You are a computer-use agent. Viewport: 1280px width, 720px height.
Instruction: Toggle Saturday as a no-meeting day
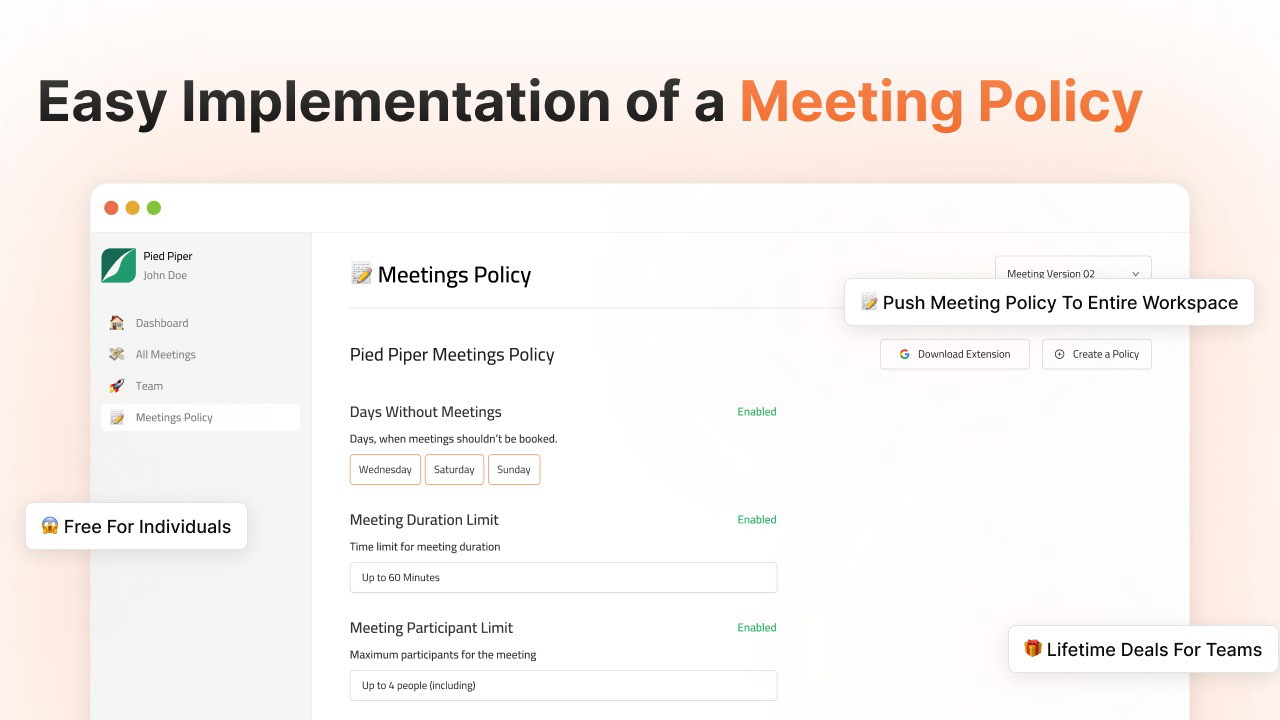point(454,470)
